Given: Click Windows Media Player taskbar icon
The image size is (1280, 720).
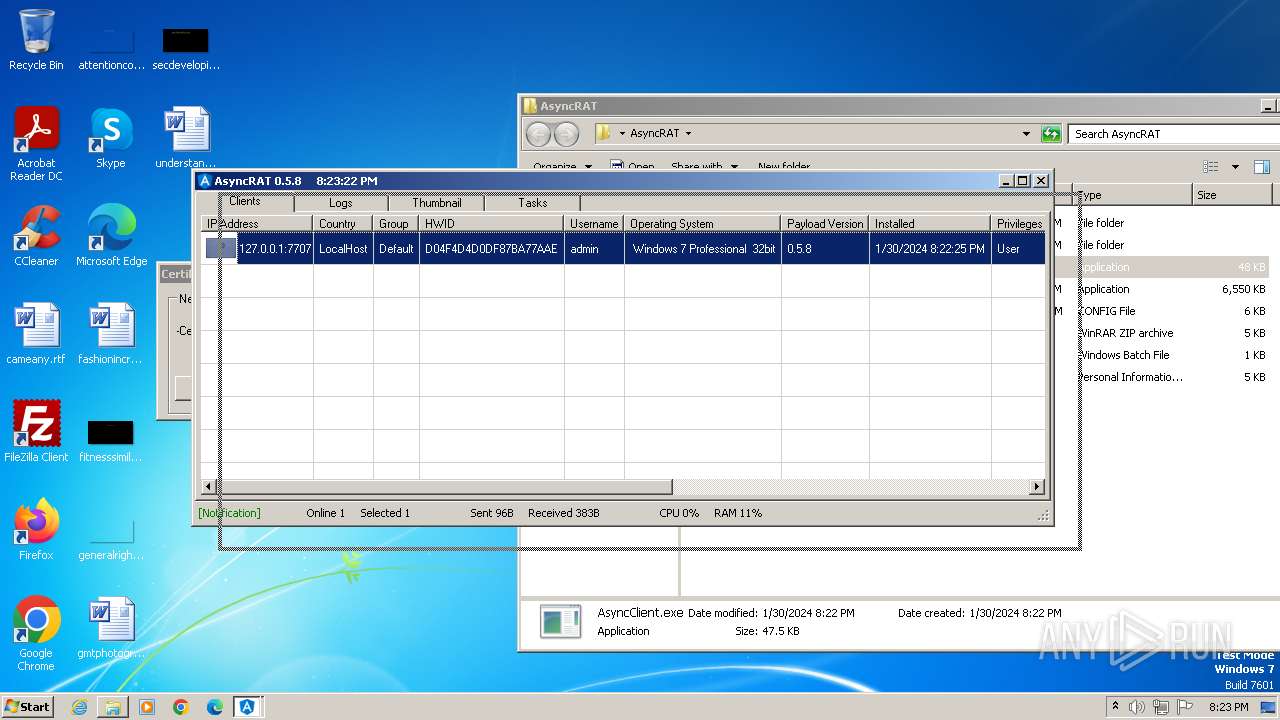Looking at the screenshot, I should click(x=147, y=707).
